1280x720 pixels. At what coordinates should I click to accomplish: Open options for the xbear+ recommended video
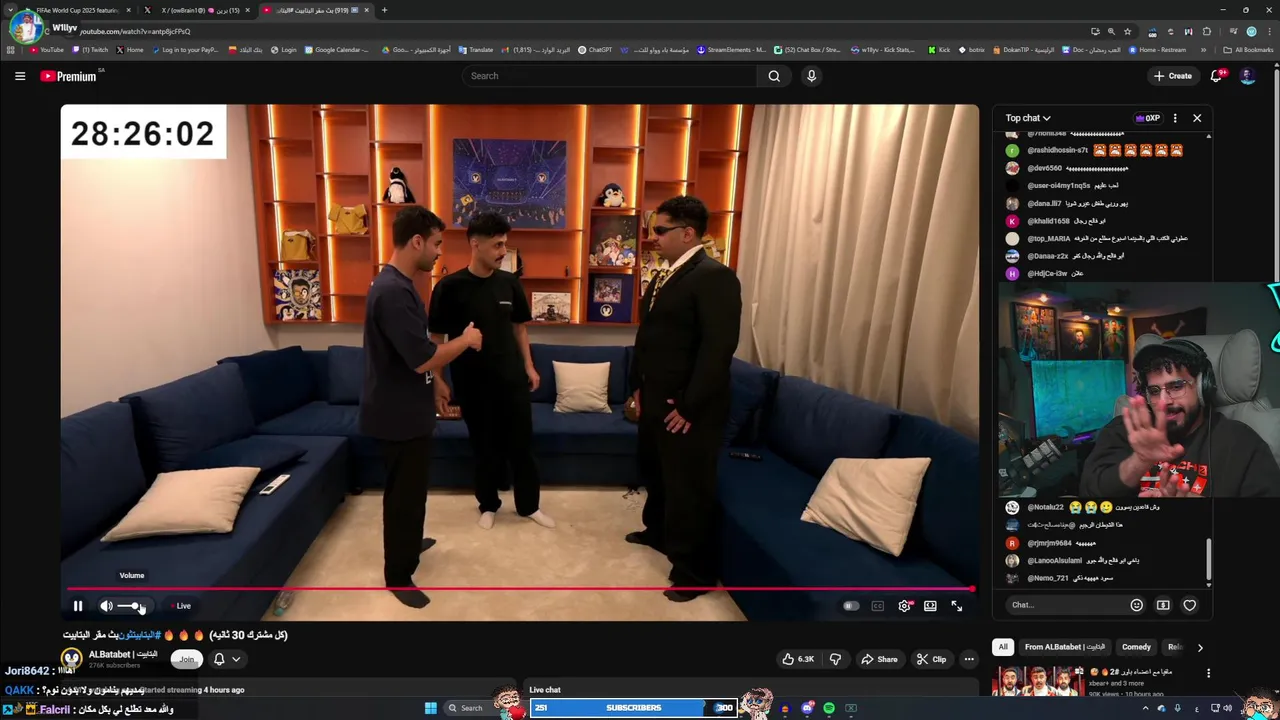click(x=1208, y=673)
